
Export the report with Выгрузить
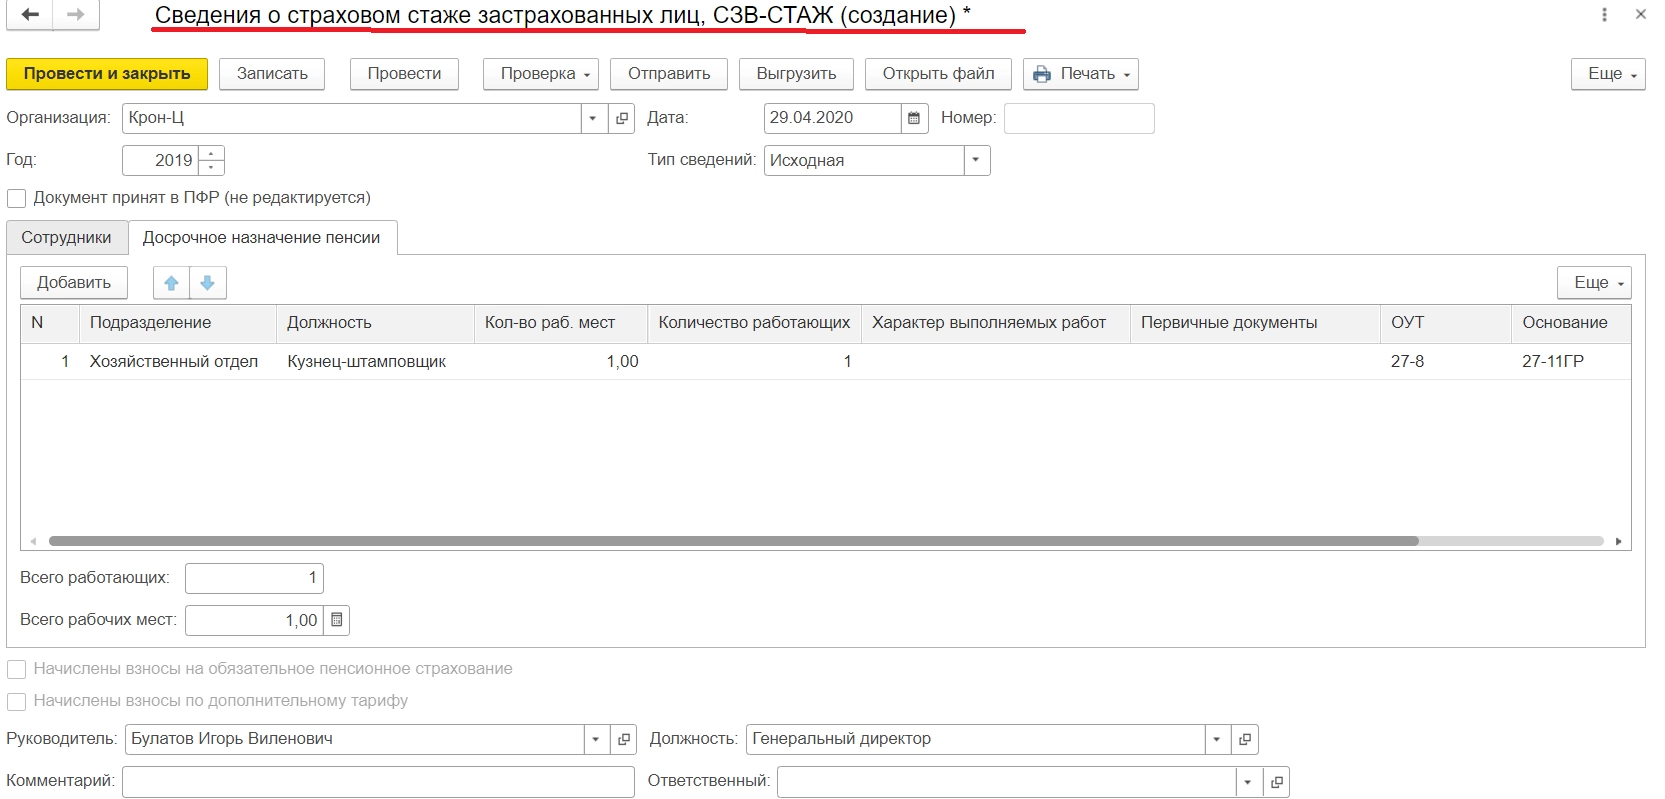click(x=796, y=74)
